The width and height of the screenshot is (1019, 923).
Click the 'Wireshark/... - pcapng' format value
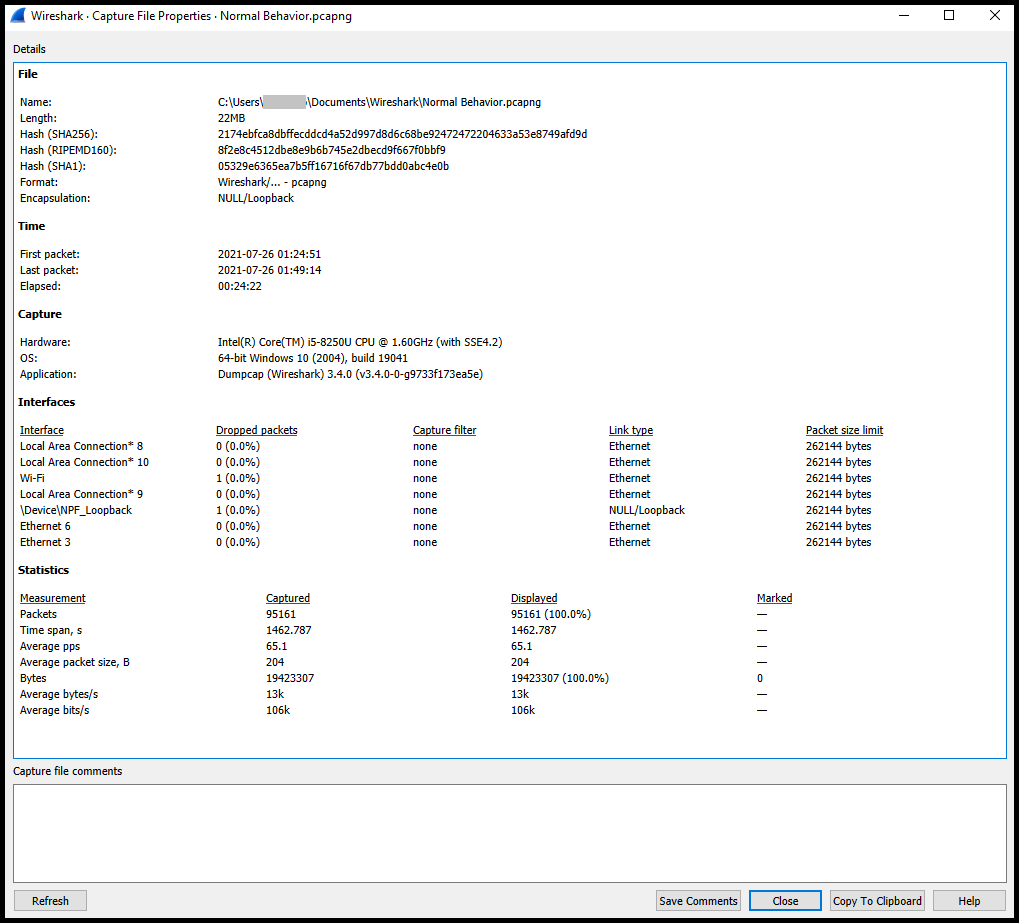coord(272,182)
